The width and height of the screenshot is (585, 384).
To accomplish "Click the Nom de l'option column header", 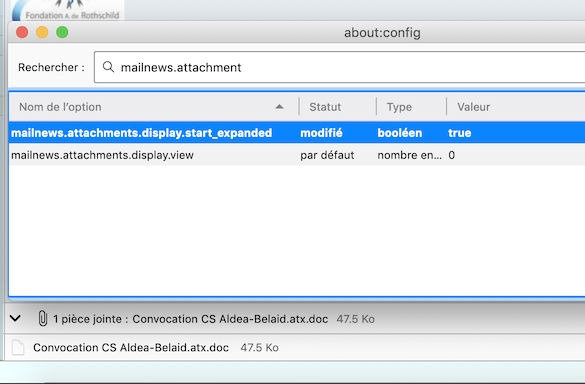I will tap(154, 107).
